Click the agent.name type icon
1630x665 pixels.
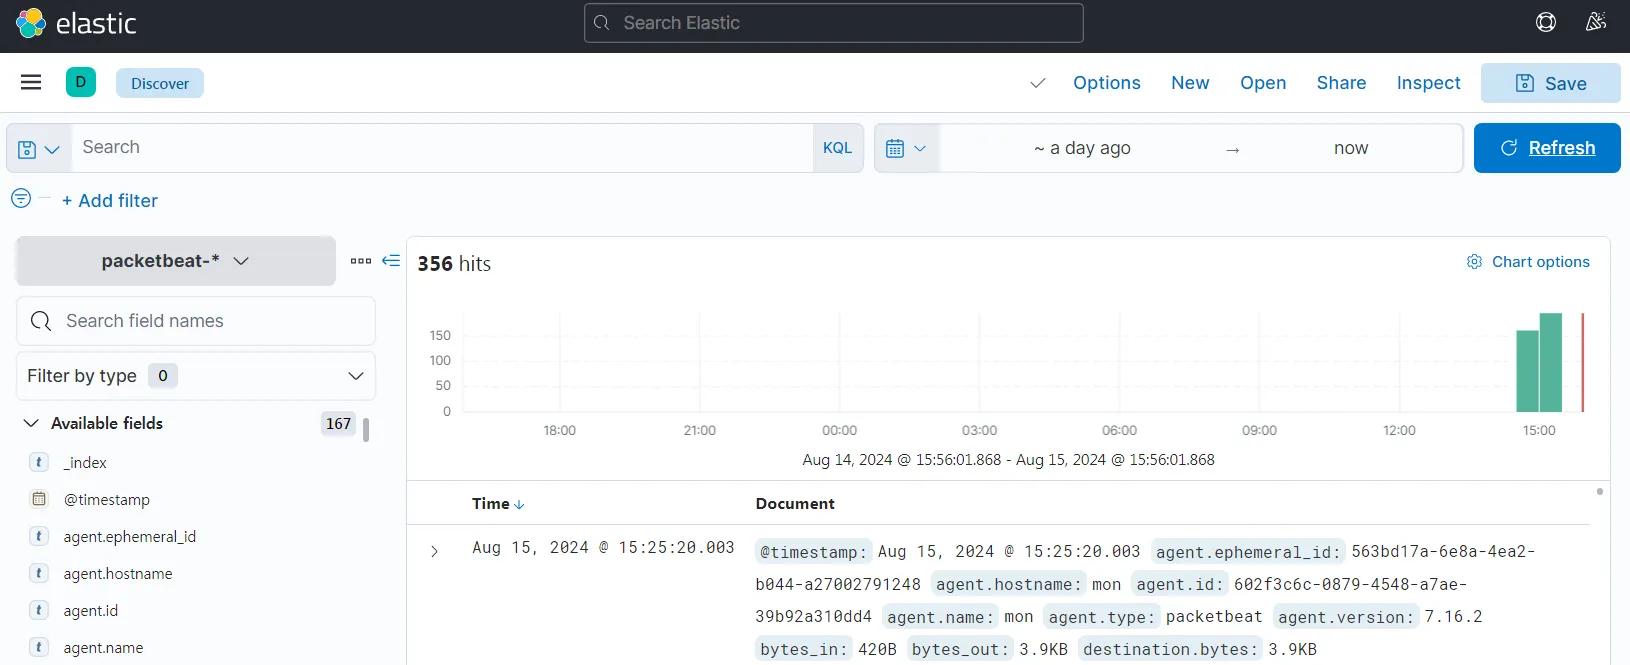[39, 647]
